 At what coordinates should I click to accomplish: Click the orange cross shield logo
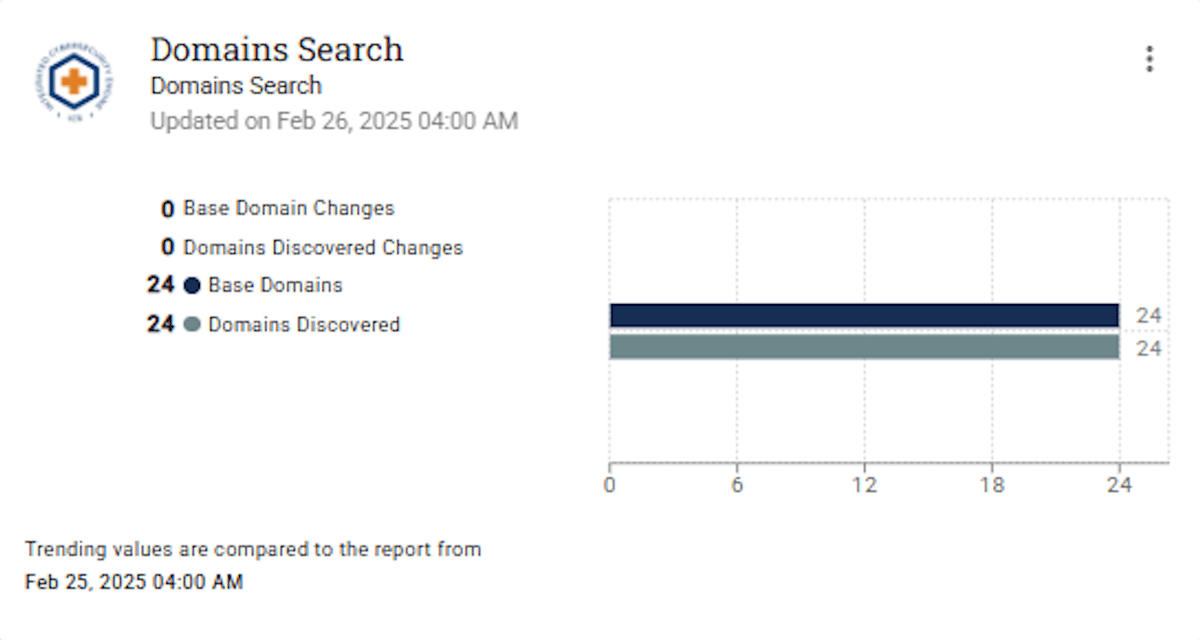point(75,83)
